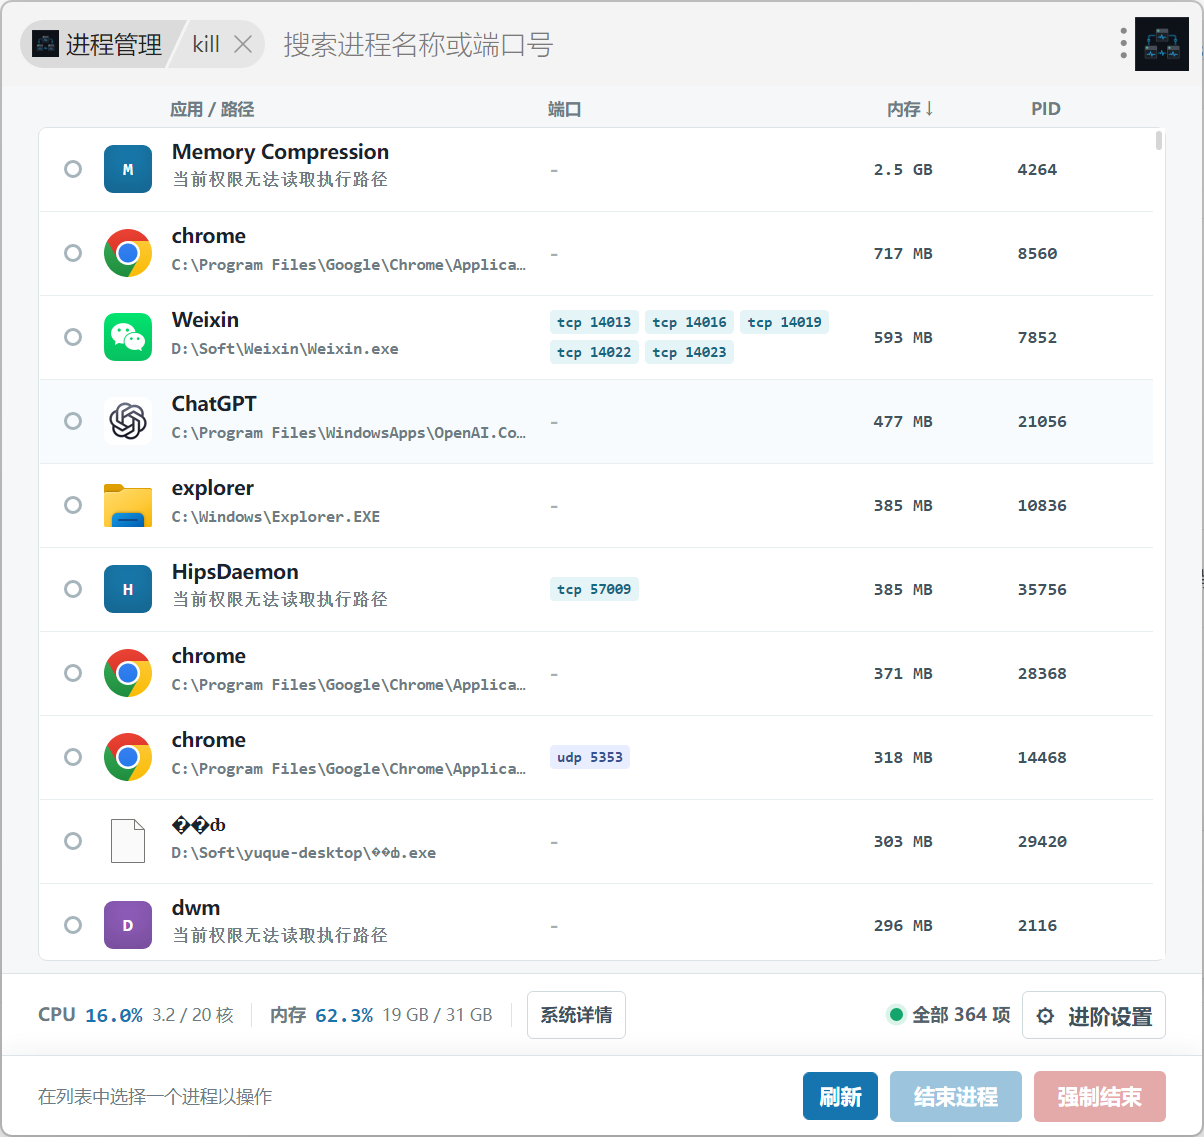Click the blank file icon for yuque-desktop
Viewport: 1204px width, 1137px height.
click(128, 841)
